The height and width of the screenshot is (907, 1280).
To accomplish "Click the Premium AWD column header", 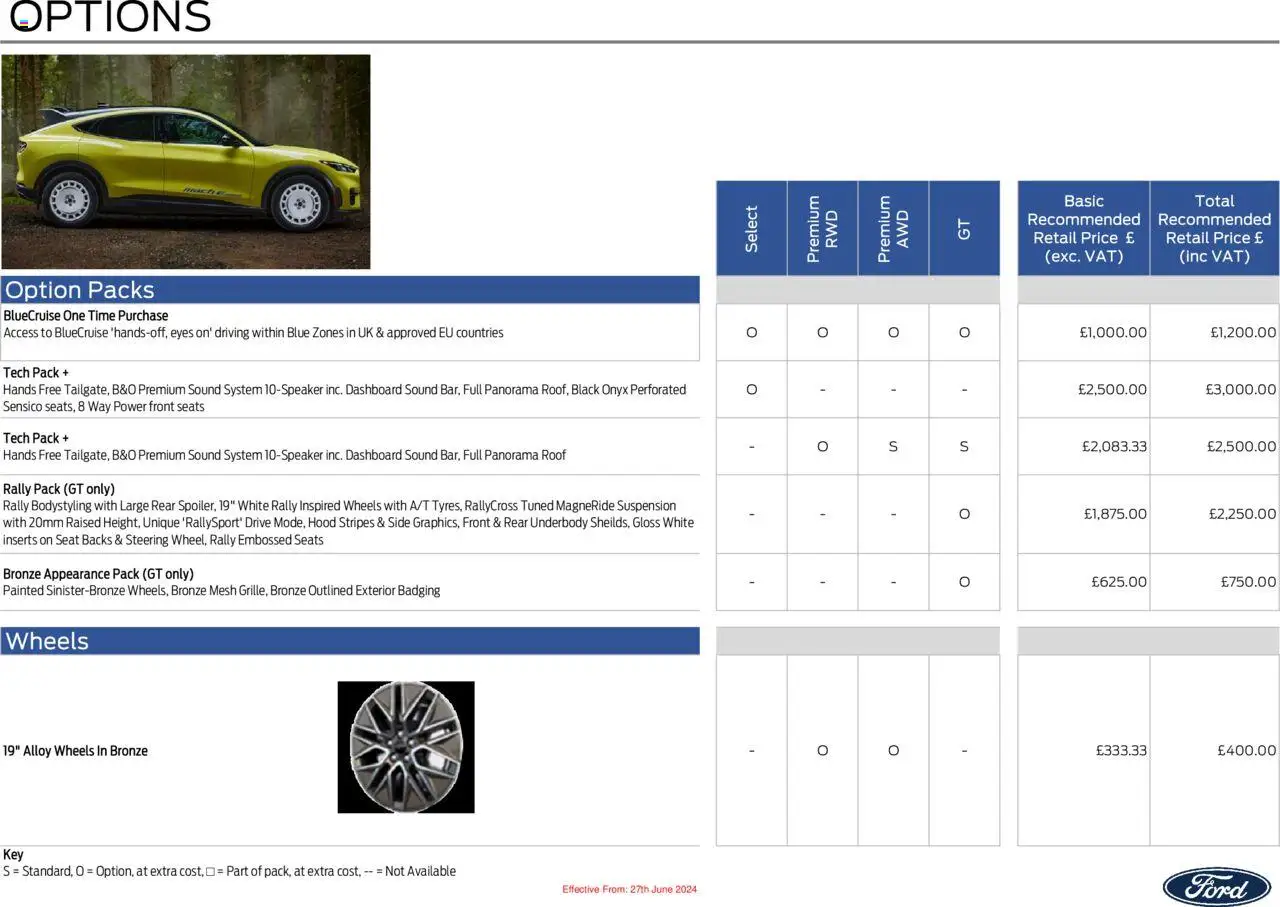I will 893,228.
